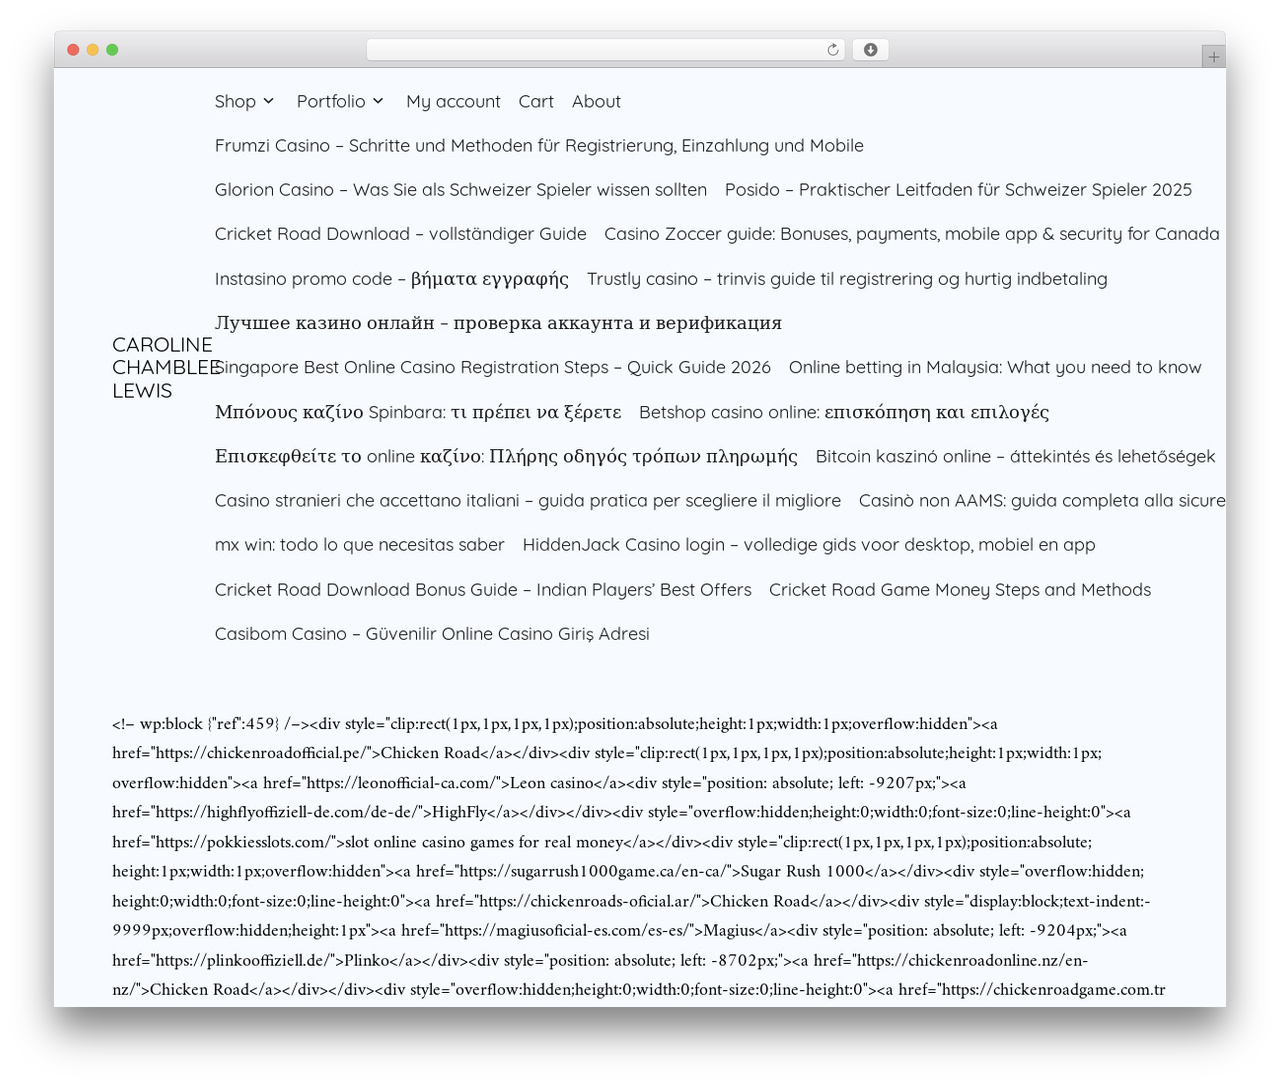The height and width of the screenshot is (1084, 1280).
Task: Open Casino Zoccer guide link
Action: click(x=912, y=234)
